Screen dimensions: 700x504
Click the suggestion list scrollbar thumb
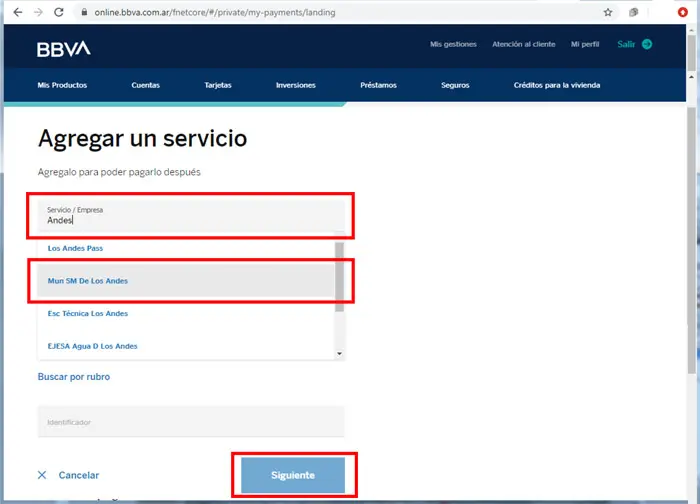coord(340,277)
